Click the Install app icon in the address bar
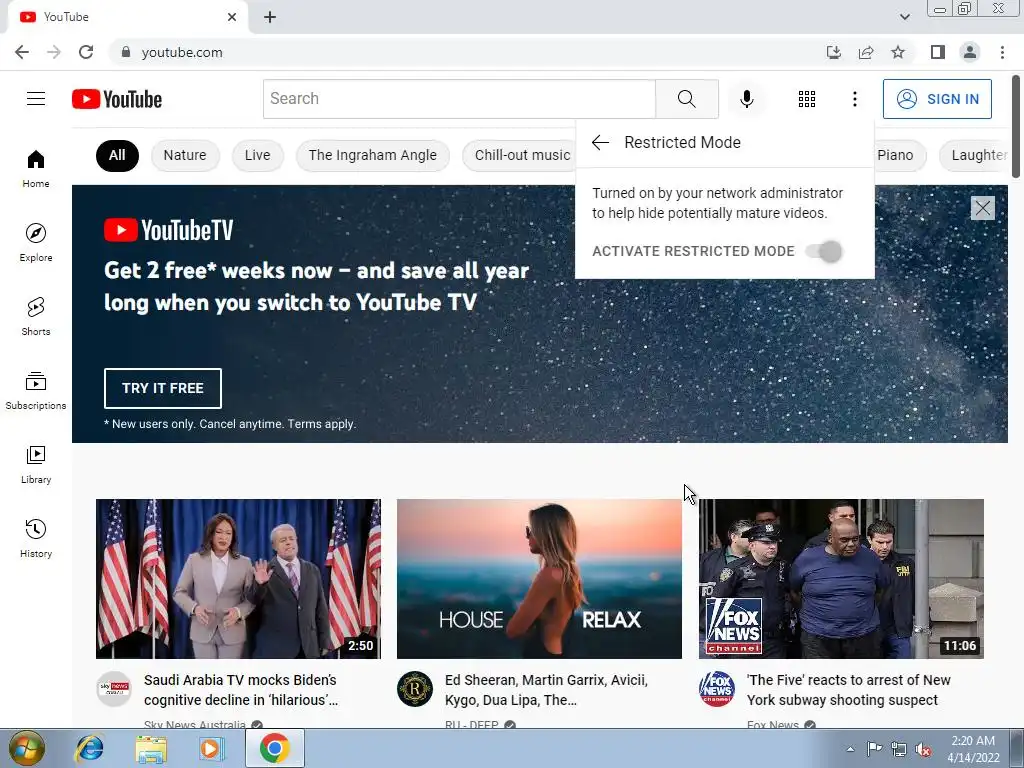The image size is (1024, 768). [833, 52]
